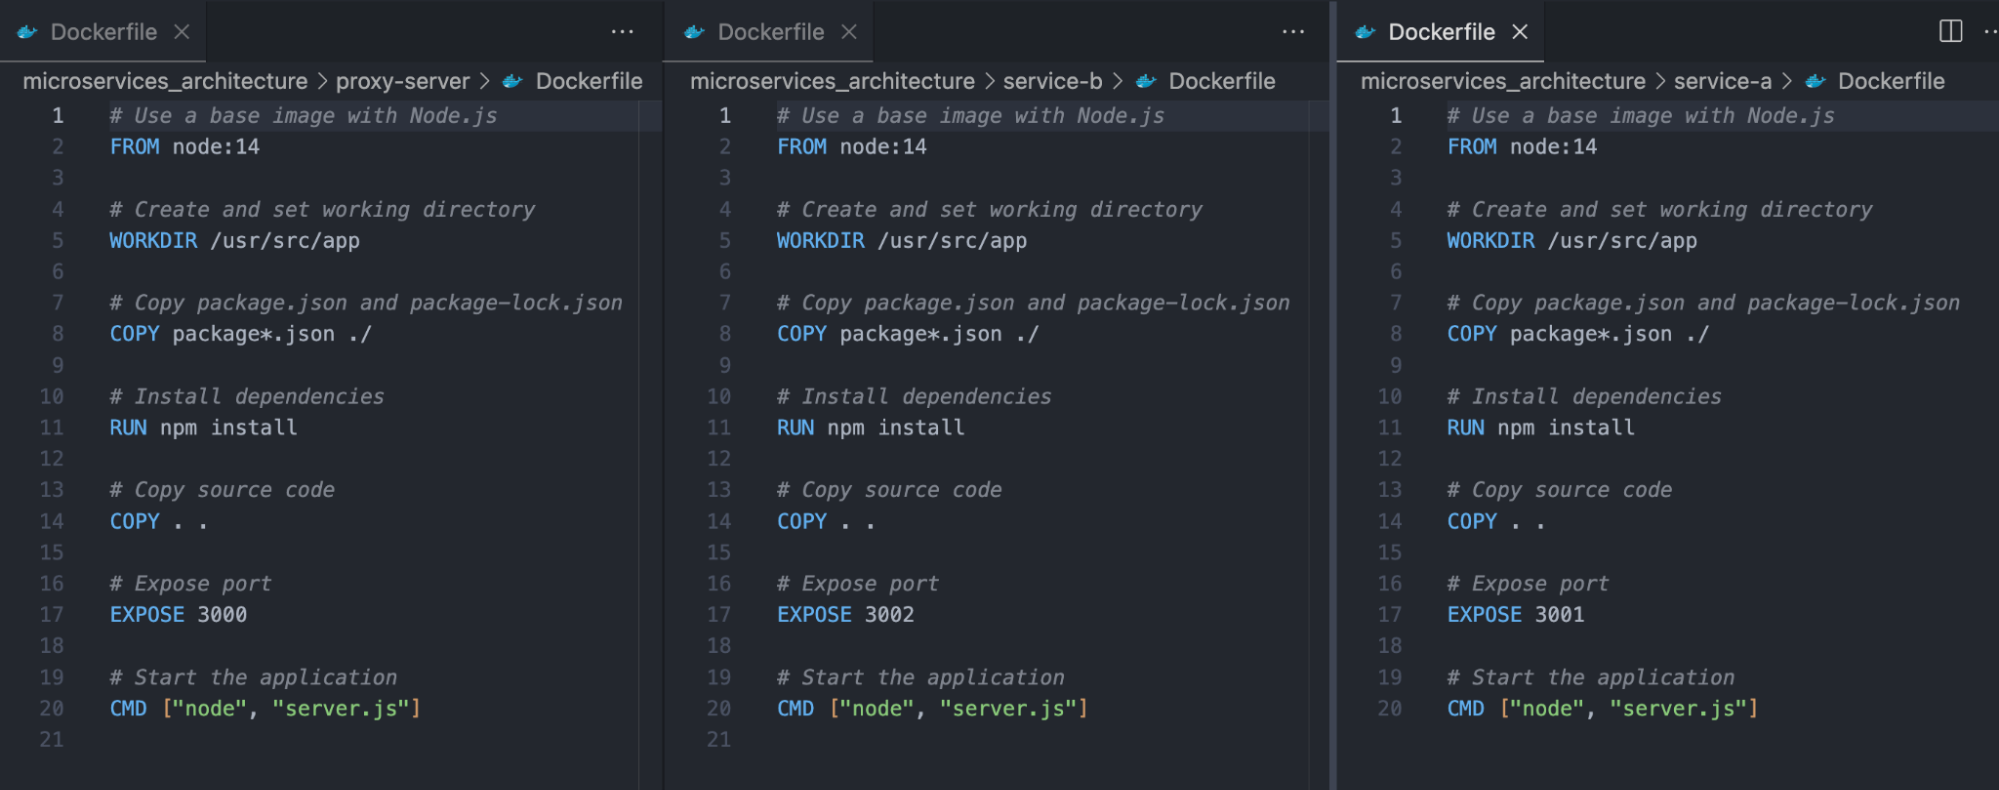Close the service-a Dockerfile tab
The width and height of the screenshot is (1999, 790).
(1520, 32)
